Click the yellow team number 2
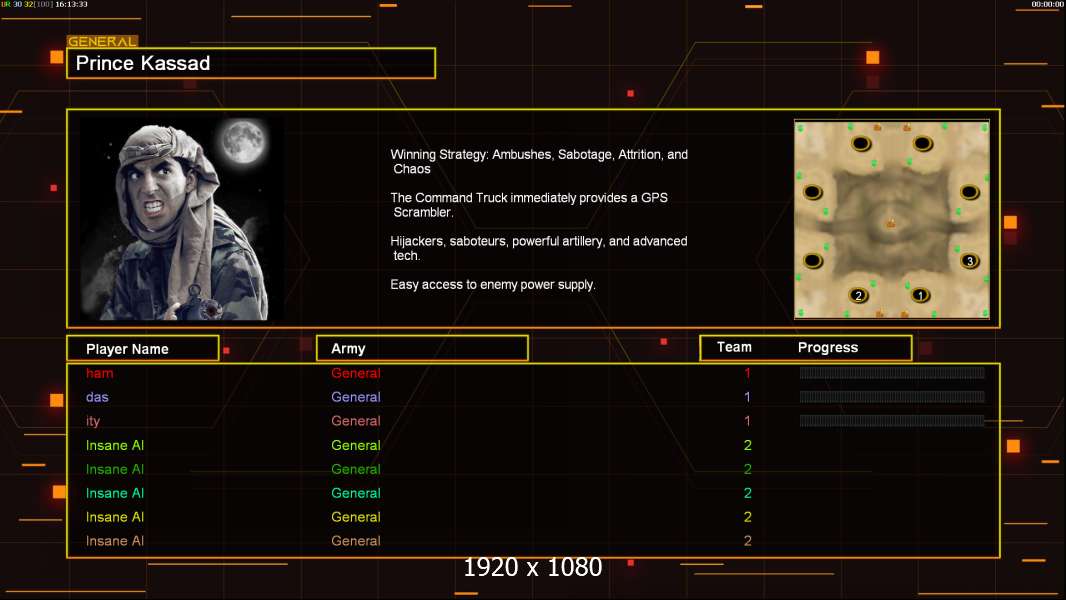 (747, 517)
